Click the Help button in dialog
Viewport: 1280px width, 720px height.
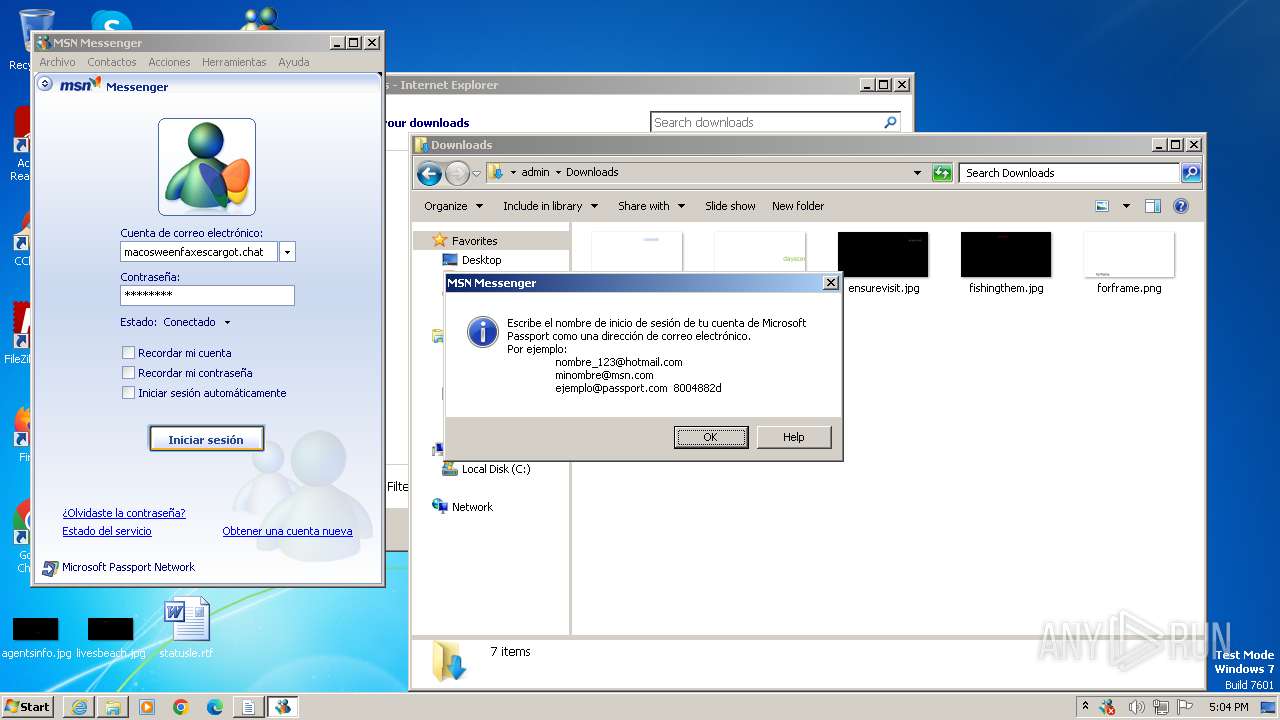coord(794,437)
